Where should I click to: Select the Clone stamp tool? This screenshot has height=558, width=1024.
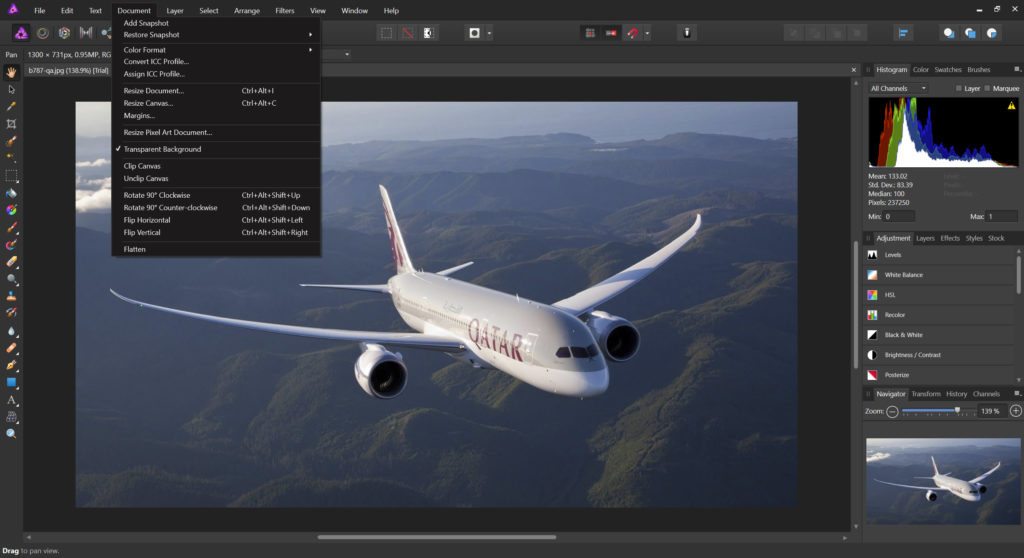click(x=11, y=296)
